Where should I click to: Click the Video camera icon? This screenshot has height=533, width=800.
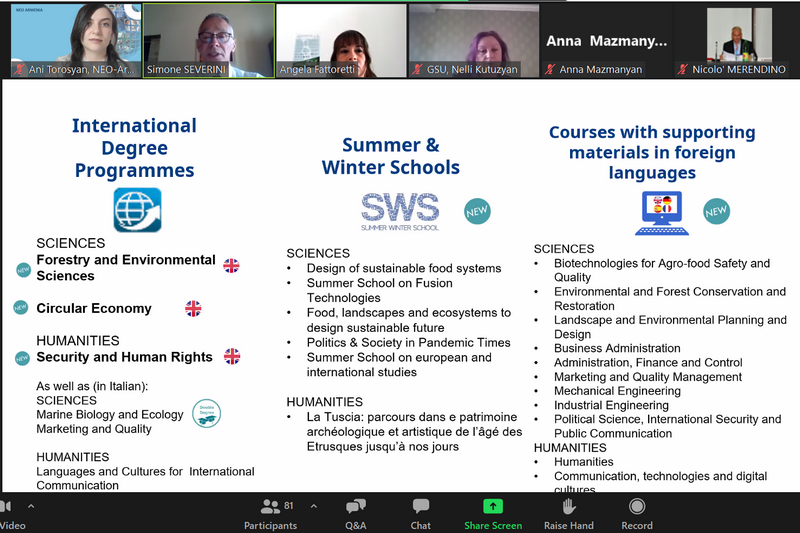pyautogui.click(x=5, y=506)
